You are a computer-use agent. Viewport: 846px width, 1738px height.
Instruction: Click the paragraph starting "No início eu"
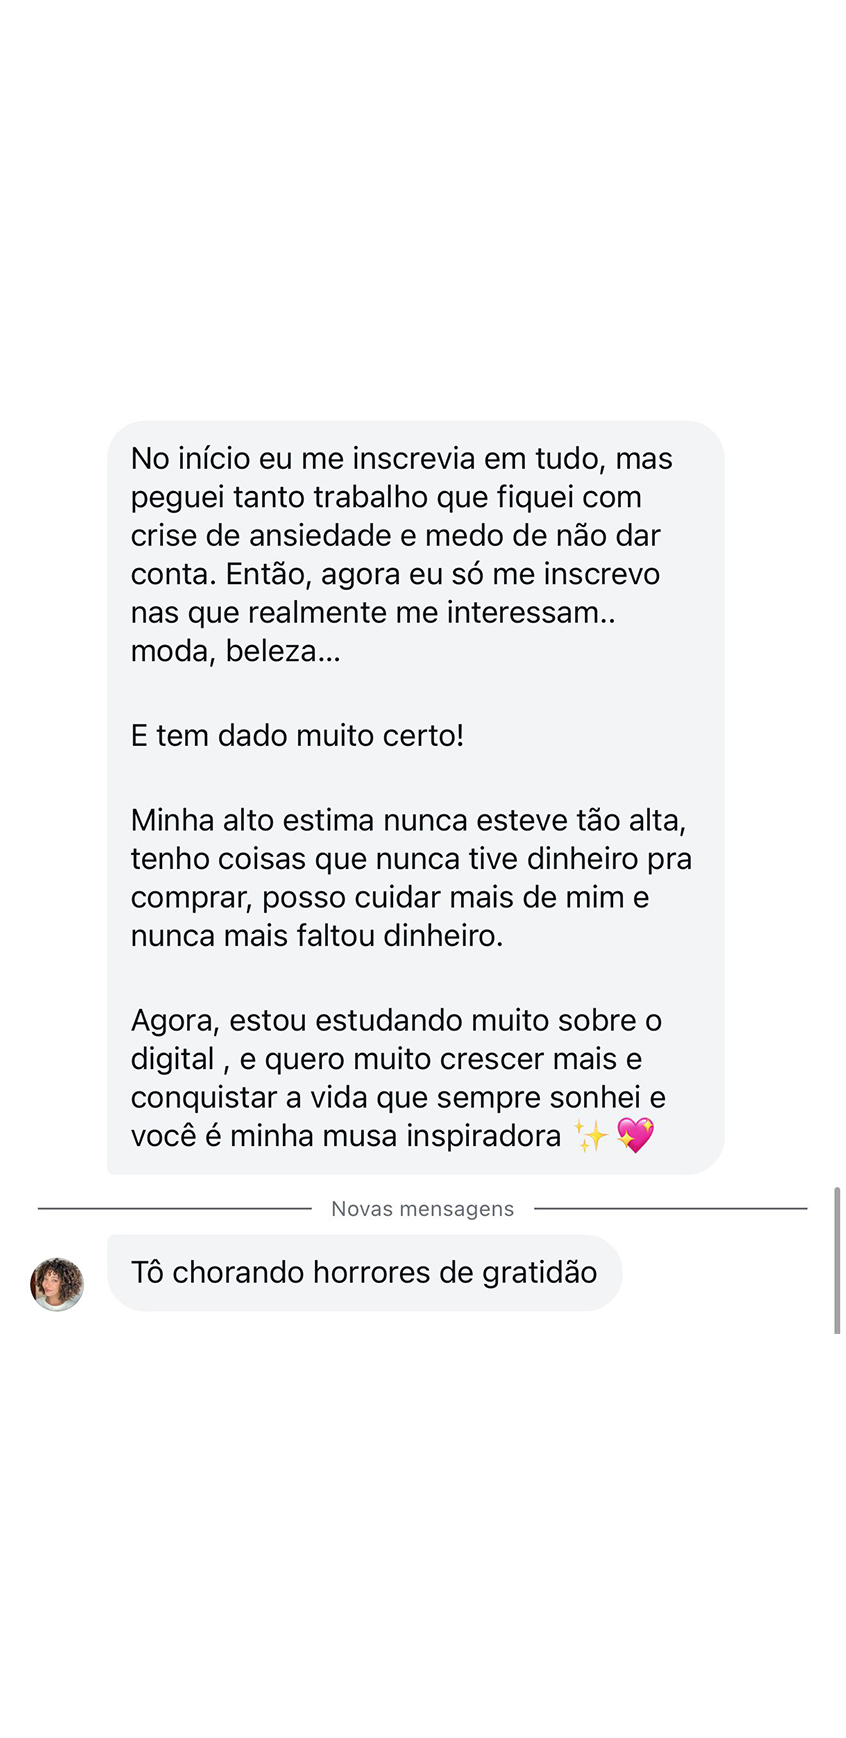pos(401,554)
